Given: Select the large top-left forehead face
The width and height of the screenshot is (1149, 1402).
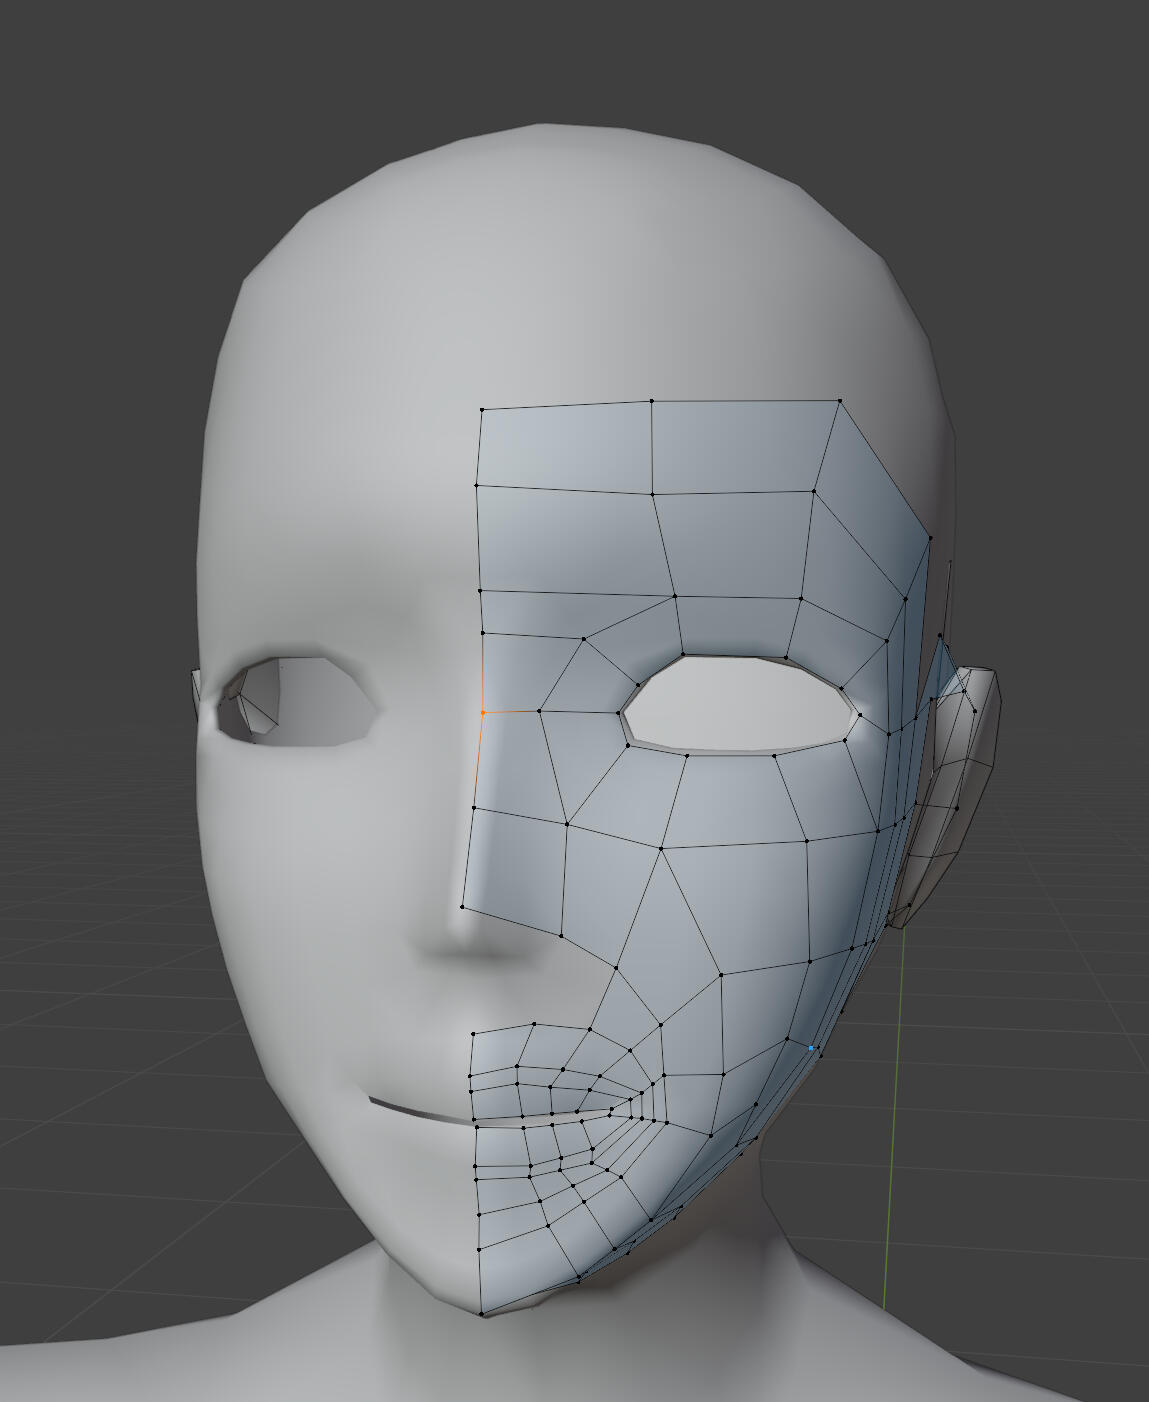Looking at the screenshot, I should (x=565, y=447).
